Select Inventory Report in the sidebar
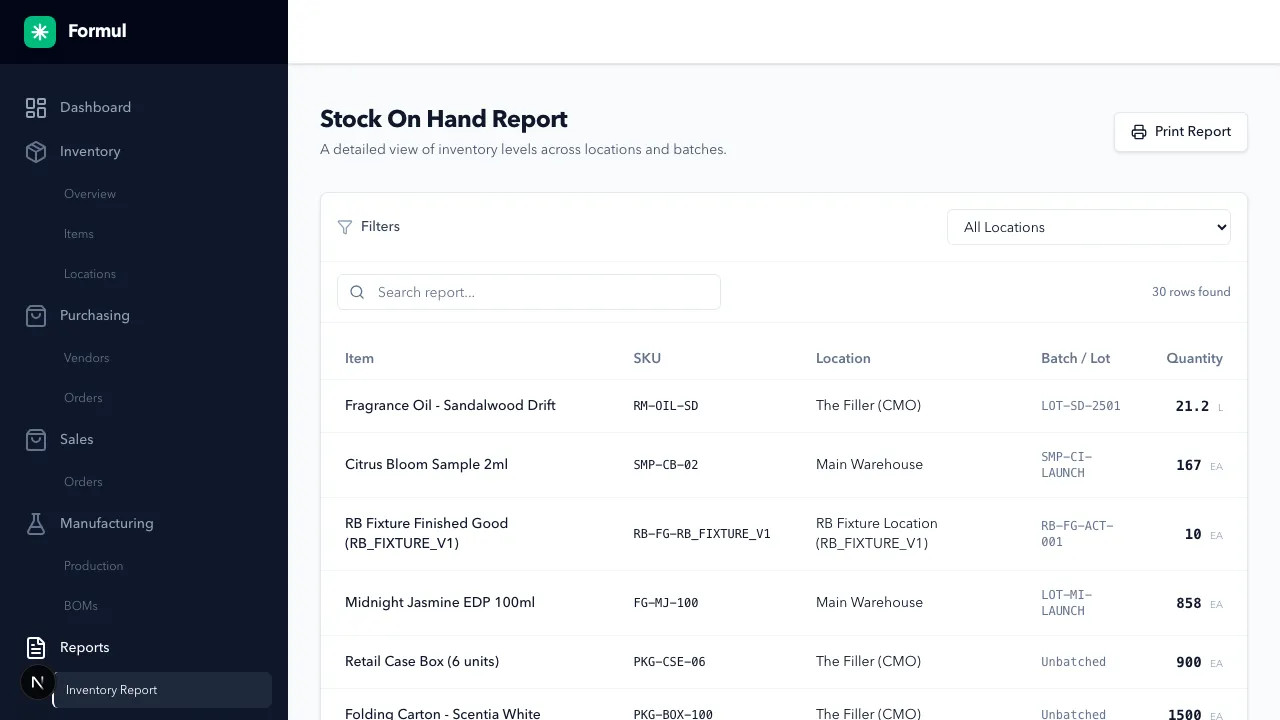This screenshot has width=1280, height=720. [x=111, y=690]
